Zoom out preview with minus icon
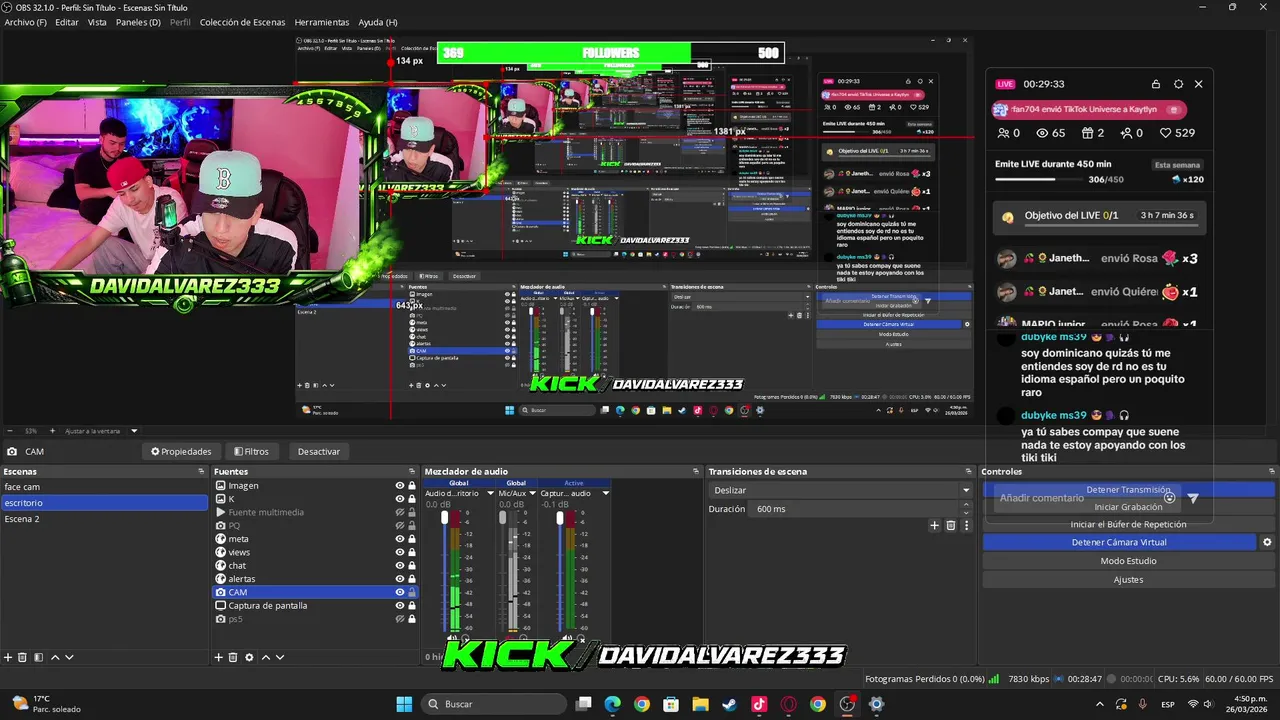This screenshot has height=720, width=1280. click(9, 431)
